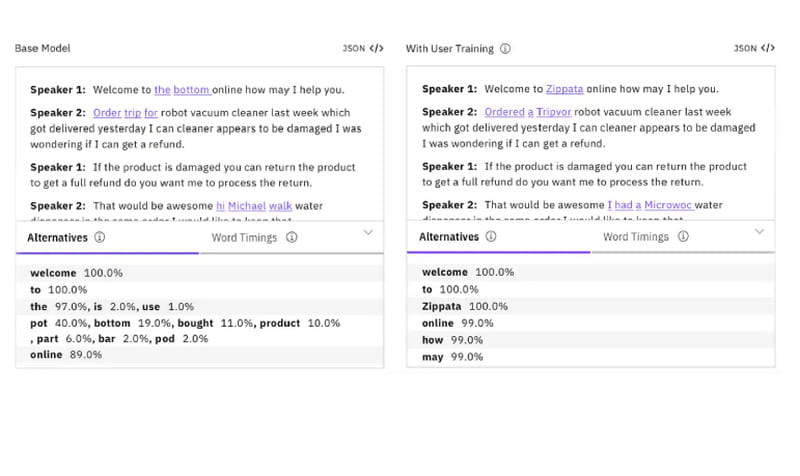Click the highlighted word 'bottom' in left transcript

pos(192,89)
